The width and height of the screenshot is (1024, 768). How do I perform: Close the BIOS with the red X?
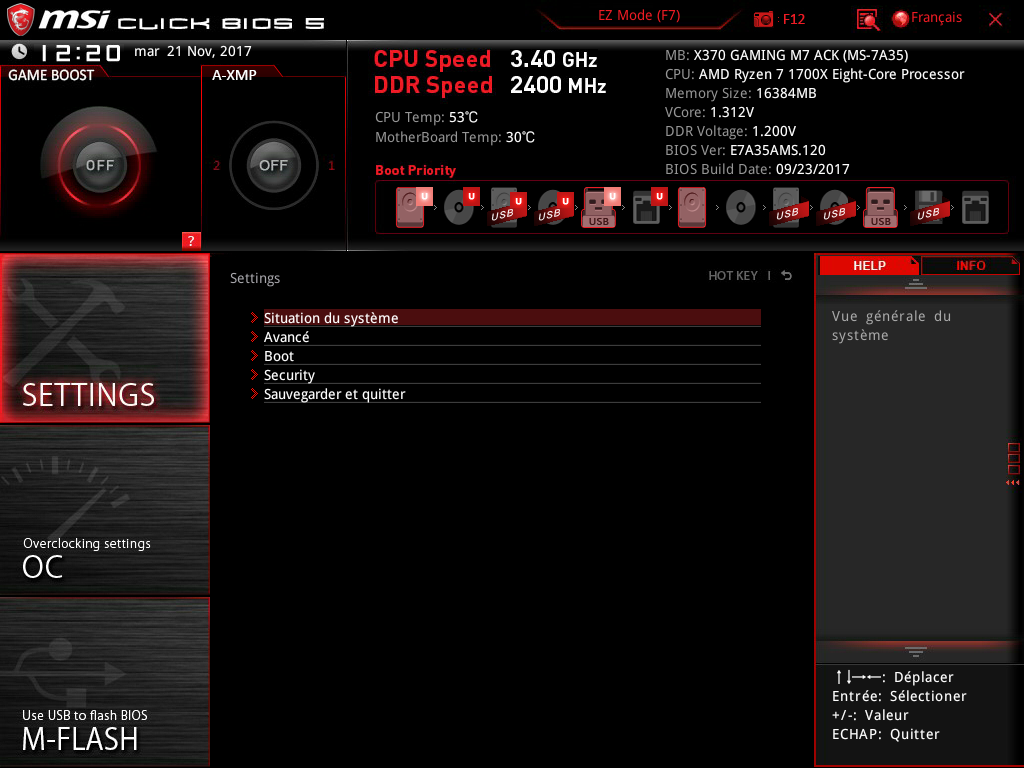[995, 20]
